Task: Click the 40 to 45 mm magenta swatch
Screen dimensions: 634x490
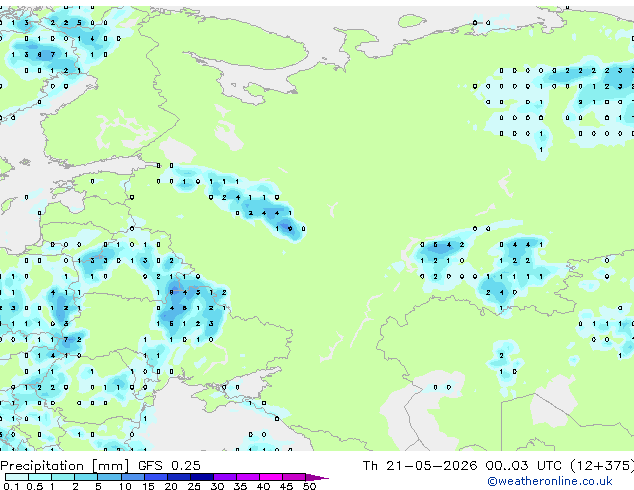Action: 271,477
